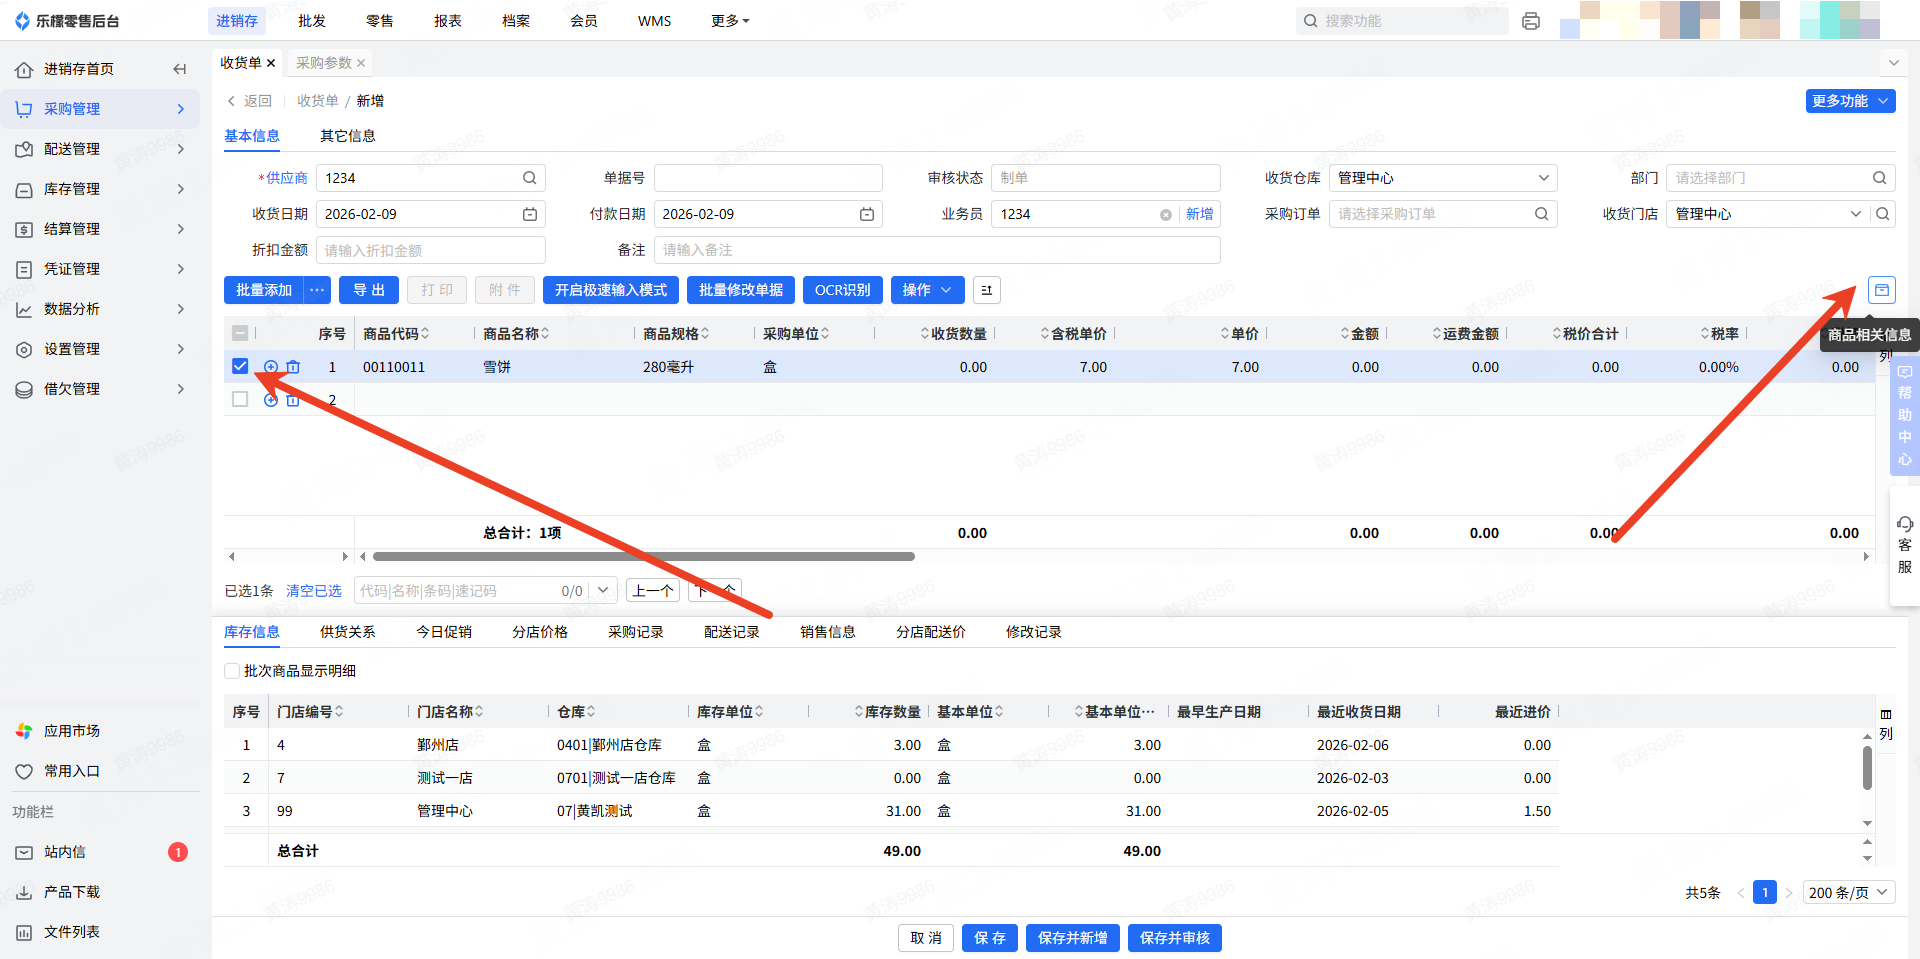Open the 供货关系 tab

347,632
